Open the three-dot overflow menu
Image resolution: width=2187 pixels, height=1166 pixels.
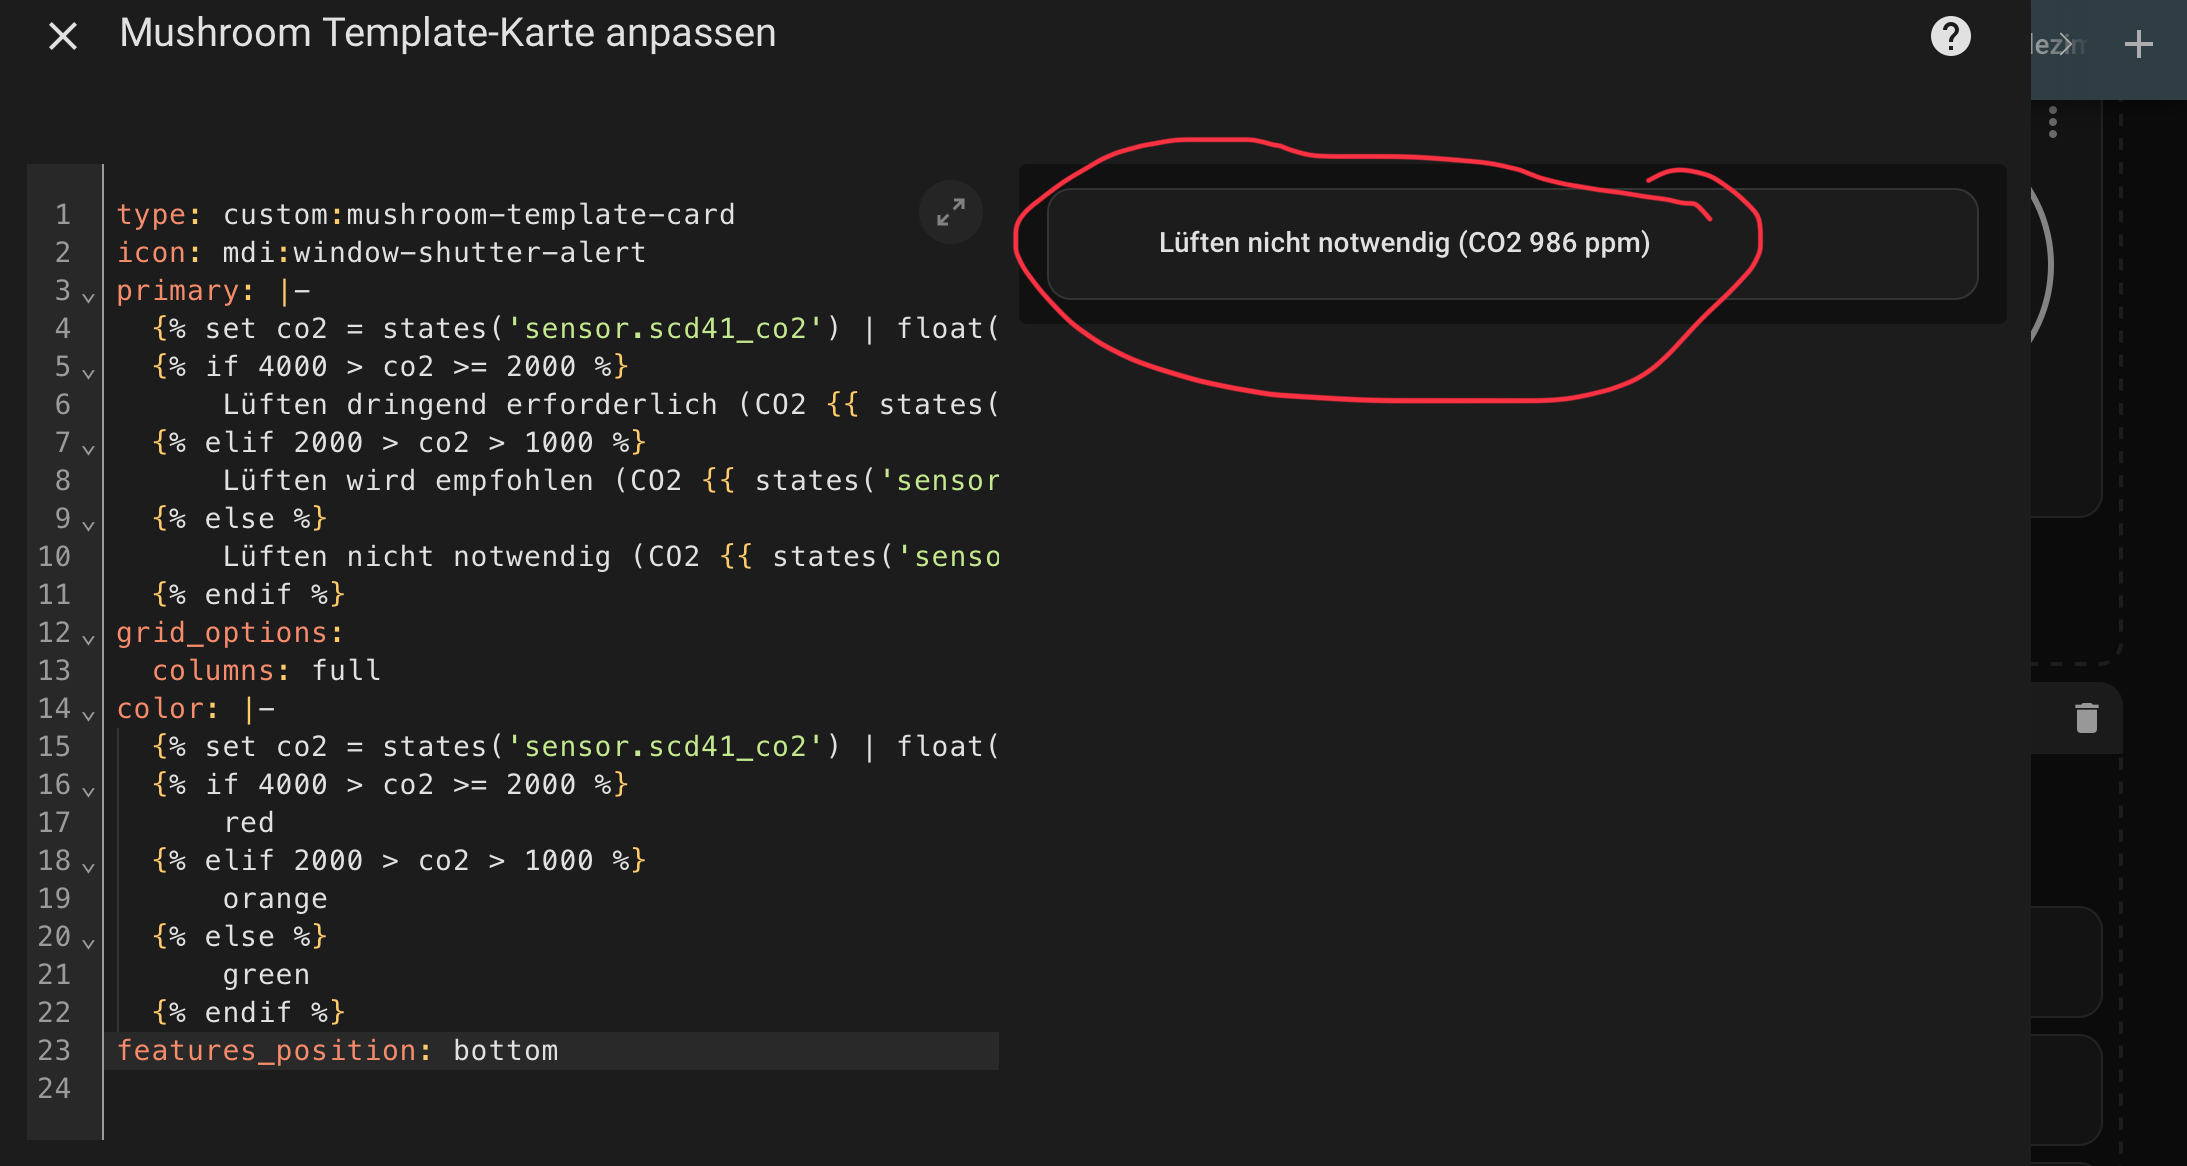[2052, 122]
